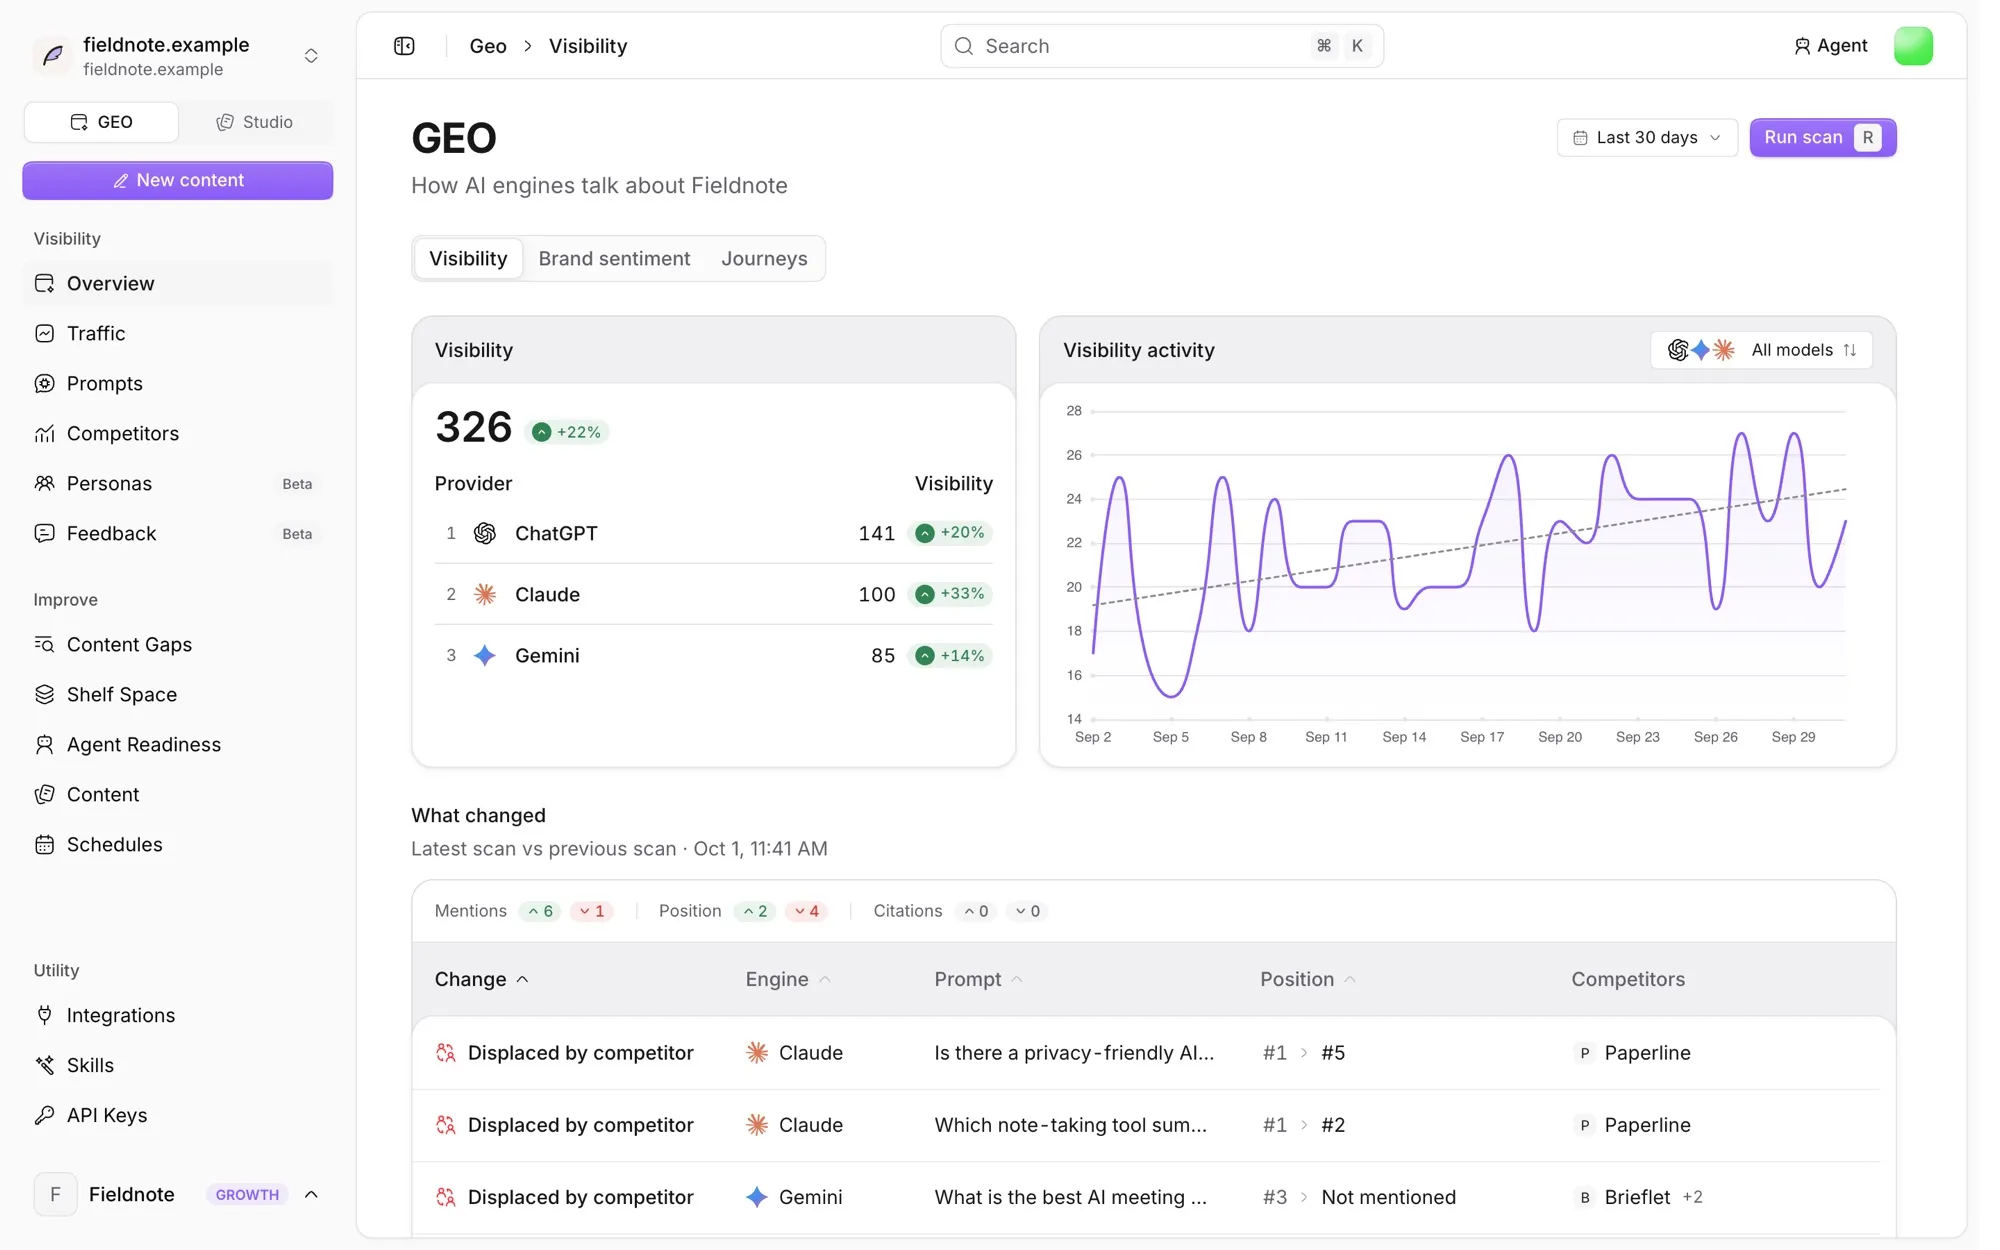Open Personas beta section
2000x1250 pixels.
(x=178, y=483)
